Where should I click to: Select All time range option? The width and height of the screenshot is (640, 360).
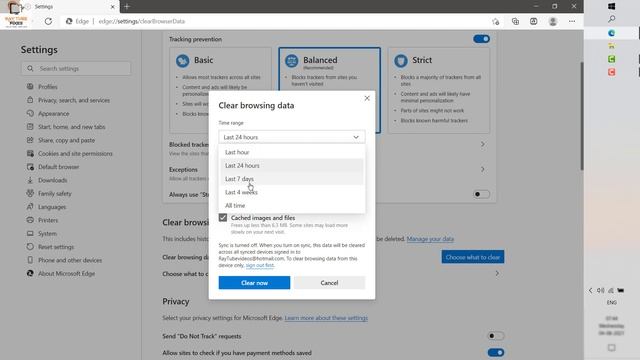292,205
